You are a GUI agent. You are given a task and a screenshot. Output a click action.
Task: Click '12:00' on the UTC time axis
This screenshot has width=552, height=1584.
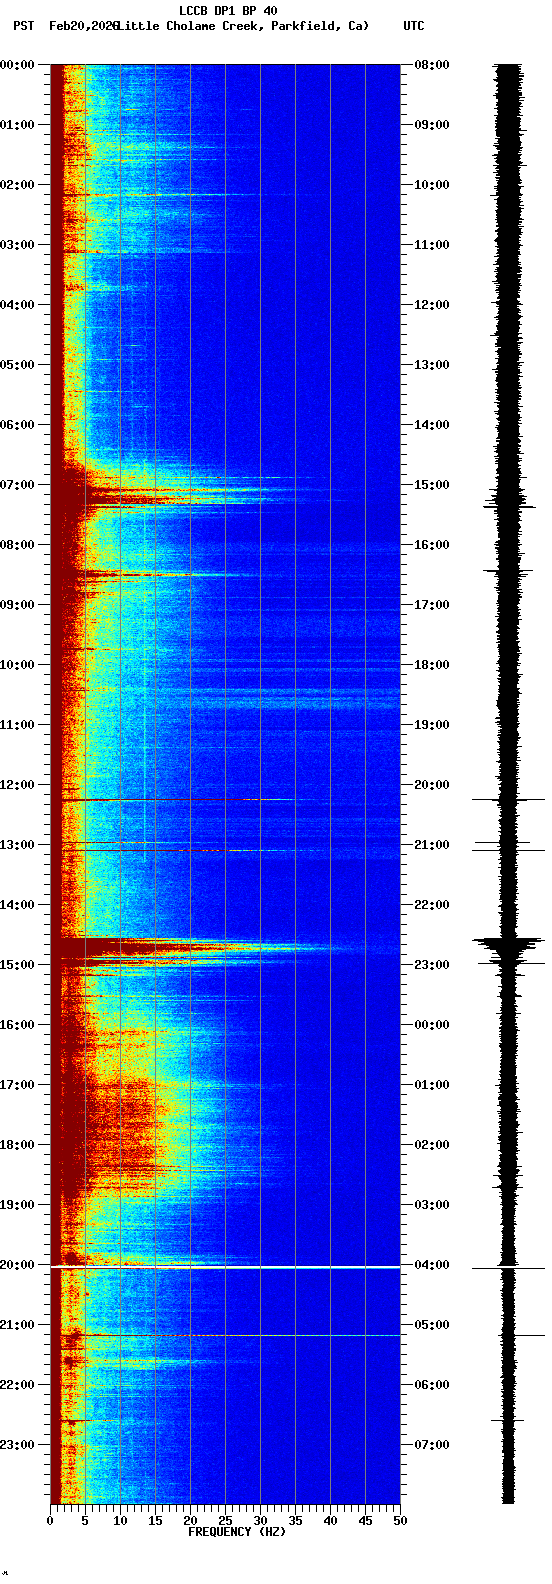coord(432,305)
